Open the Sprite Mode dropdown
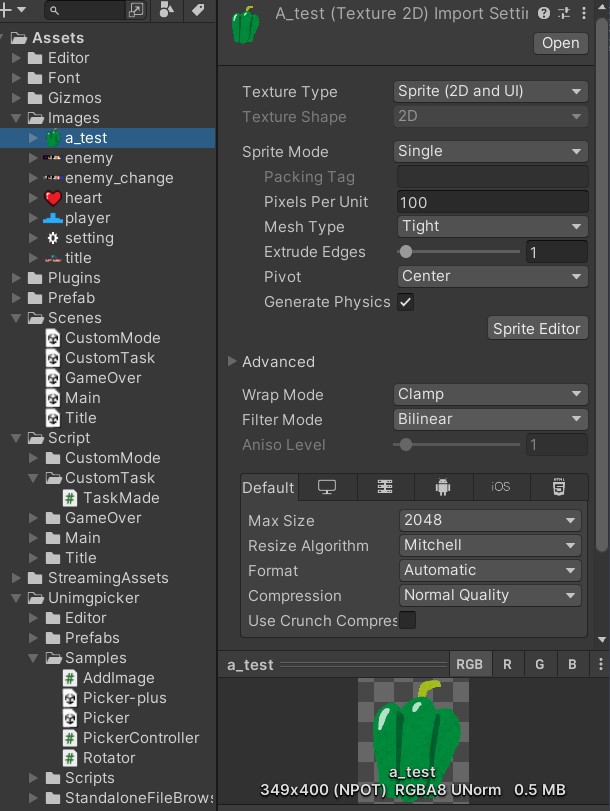 pyautogui.click(x=490, y=152)
